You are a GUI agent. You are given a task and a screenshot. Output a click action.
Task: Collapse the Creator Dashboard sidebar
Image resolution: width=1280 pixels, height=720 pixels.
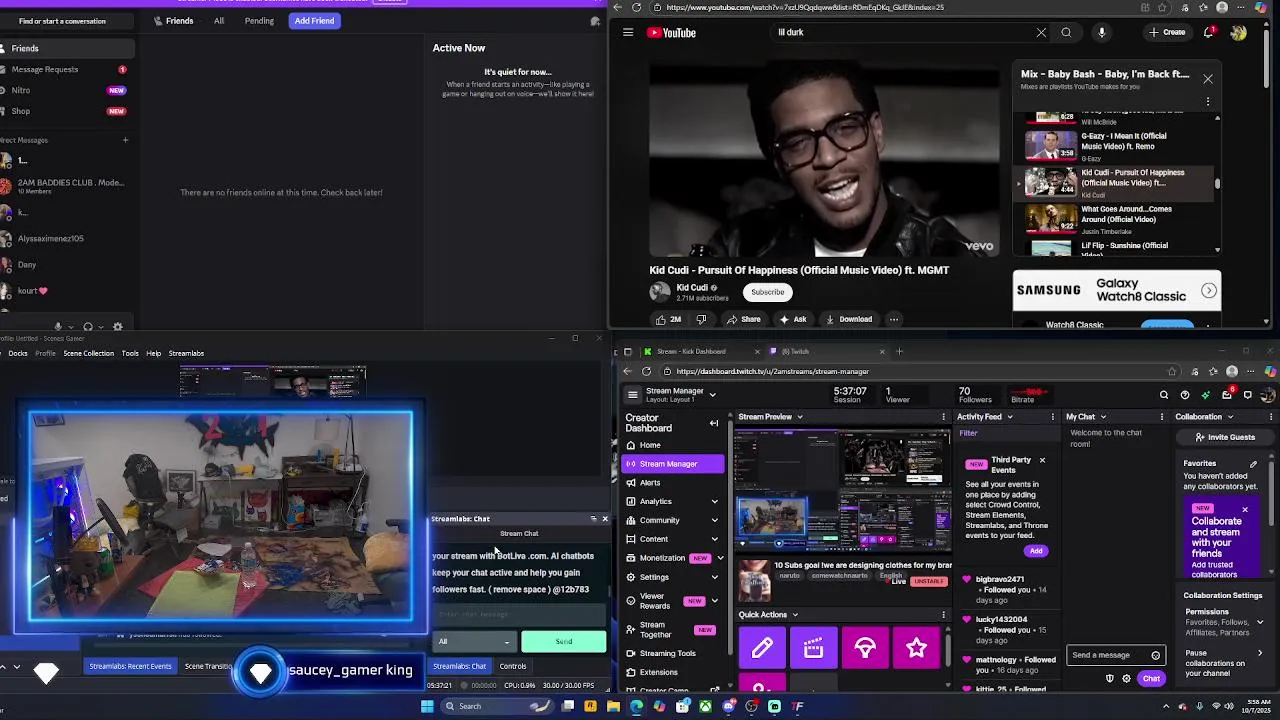pos(714,423)
